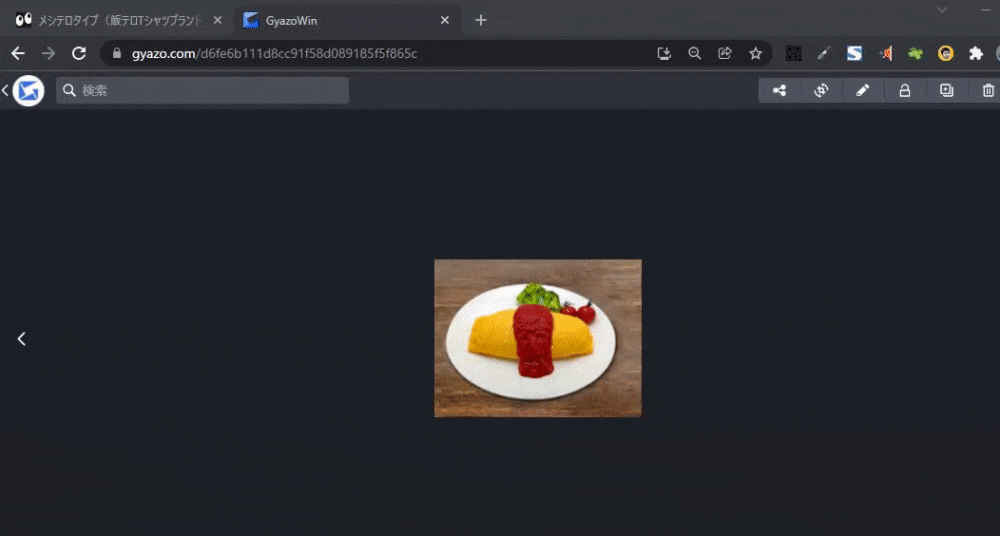Open the Chrome extensions puzzle icon
This screenshot has height=536, width=1000.
[976, 53]
